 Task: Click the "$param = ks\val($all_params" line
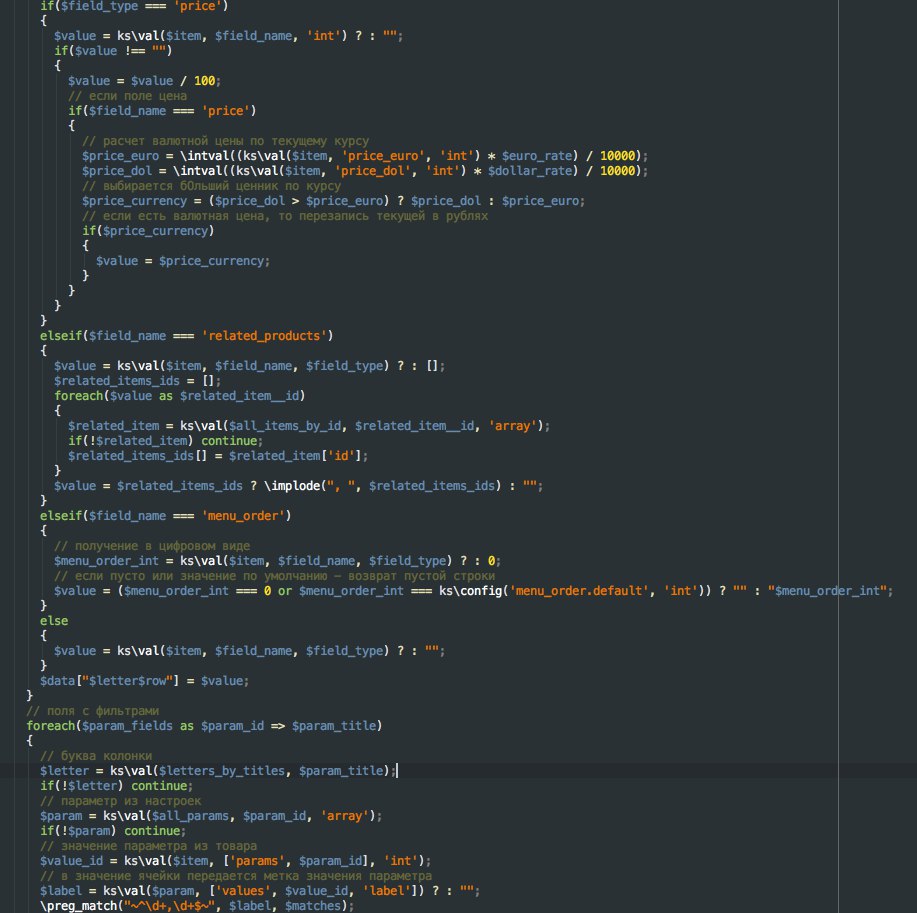click(x=211, y=816)
